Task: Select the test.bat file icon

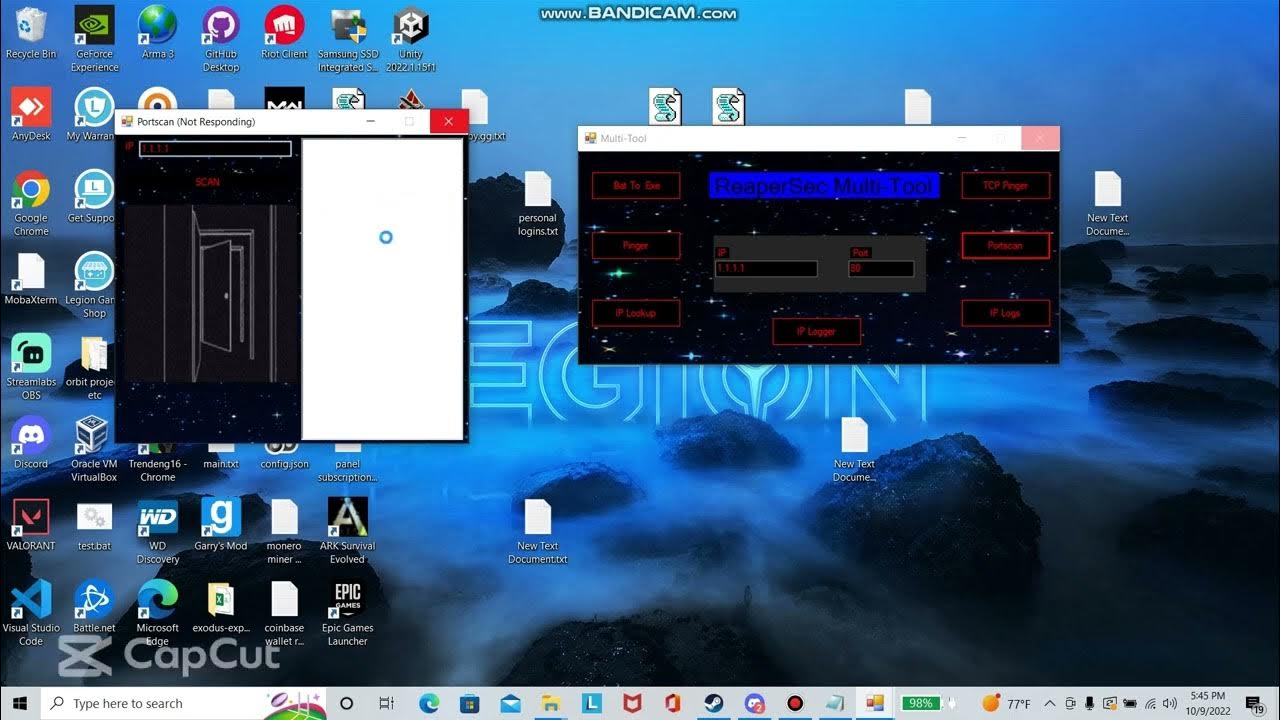Action: click(x=94, y=525)
